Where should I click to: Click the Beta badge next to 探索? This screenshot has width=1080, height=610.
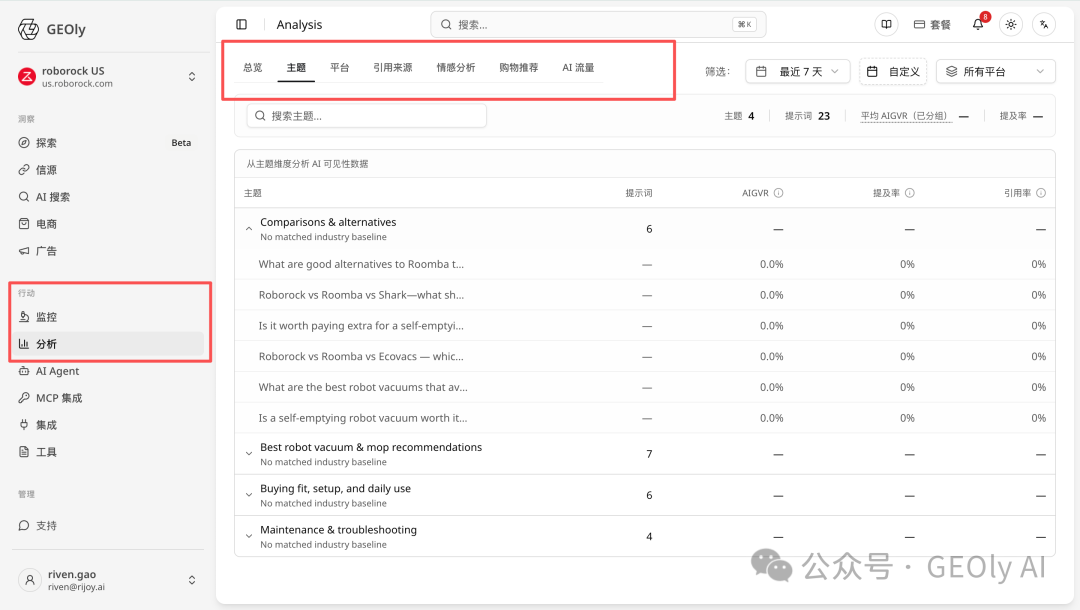181,143
